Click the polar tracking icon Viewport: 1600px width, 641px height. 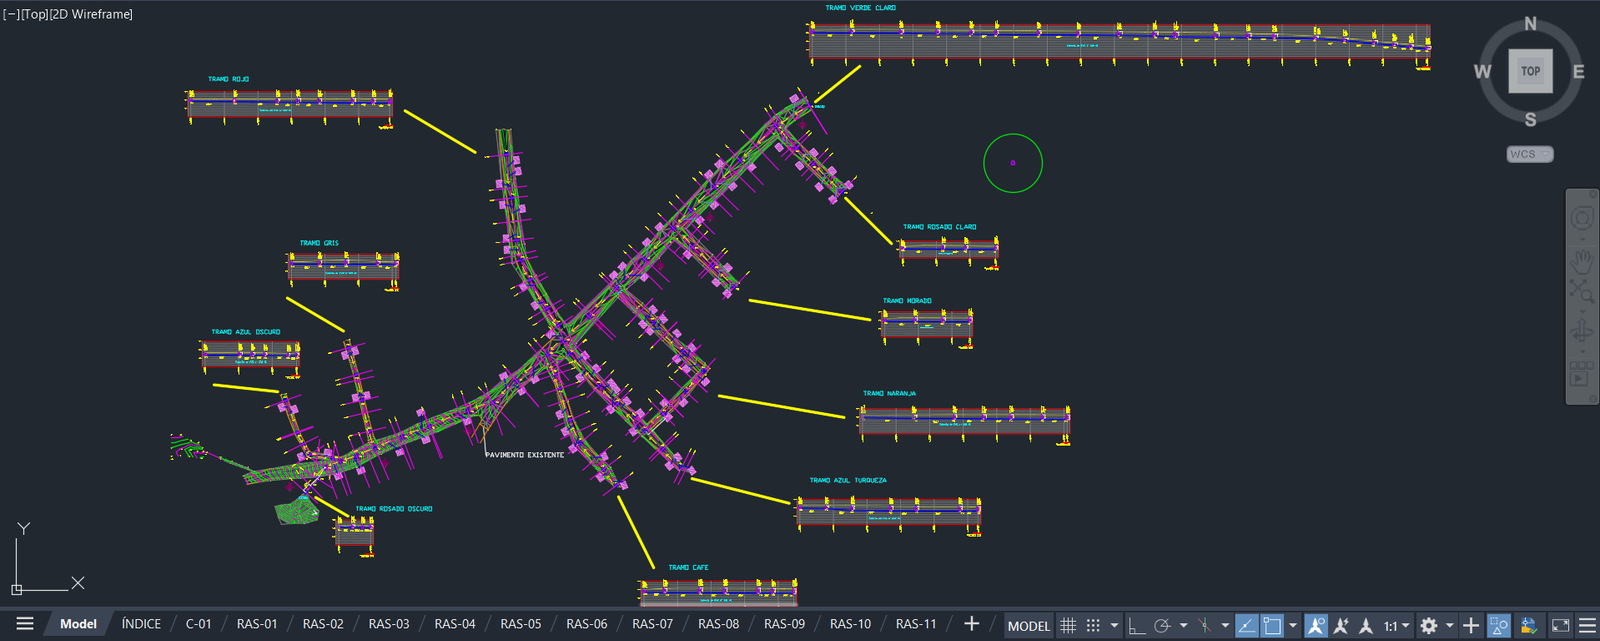[x=1162, y=625]
